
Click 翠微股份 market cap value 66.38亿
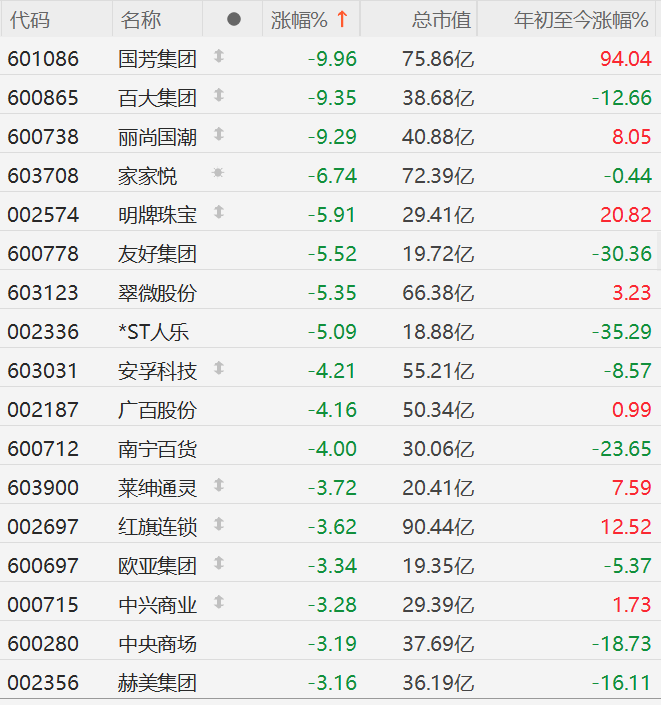438,293
